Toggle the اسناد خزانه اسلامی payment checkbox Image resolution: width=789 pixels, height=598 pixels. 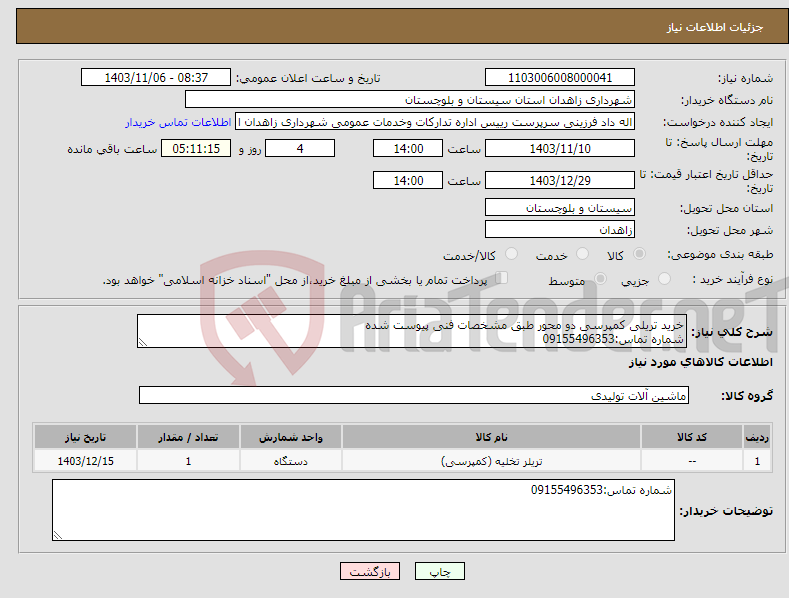[502, 278]
